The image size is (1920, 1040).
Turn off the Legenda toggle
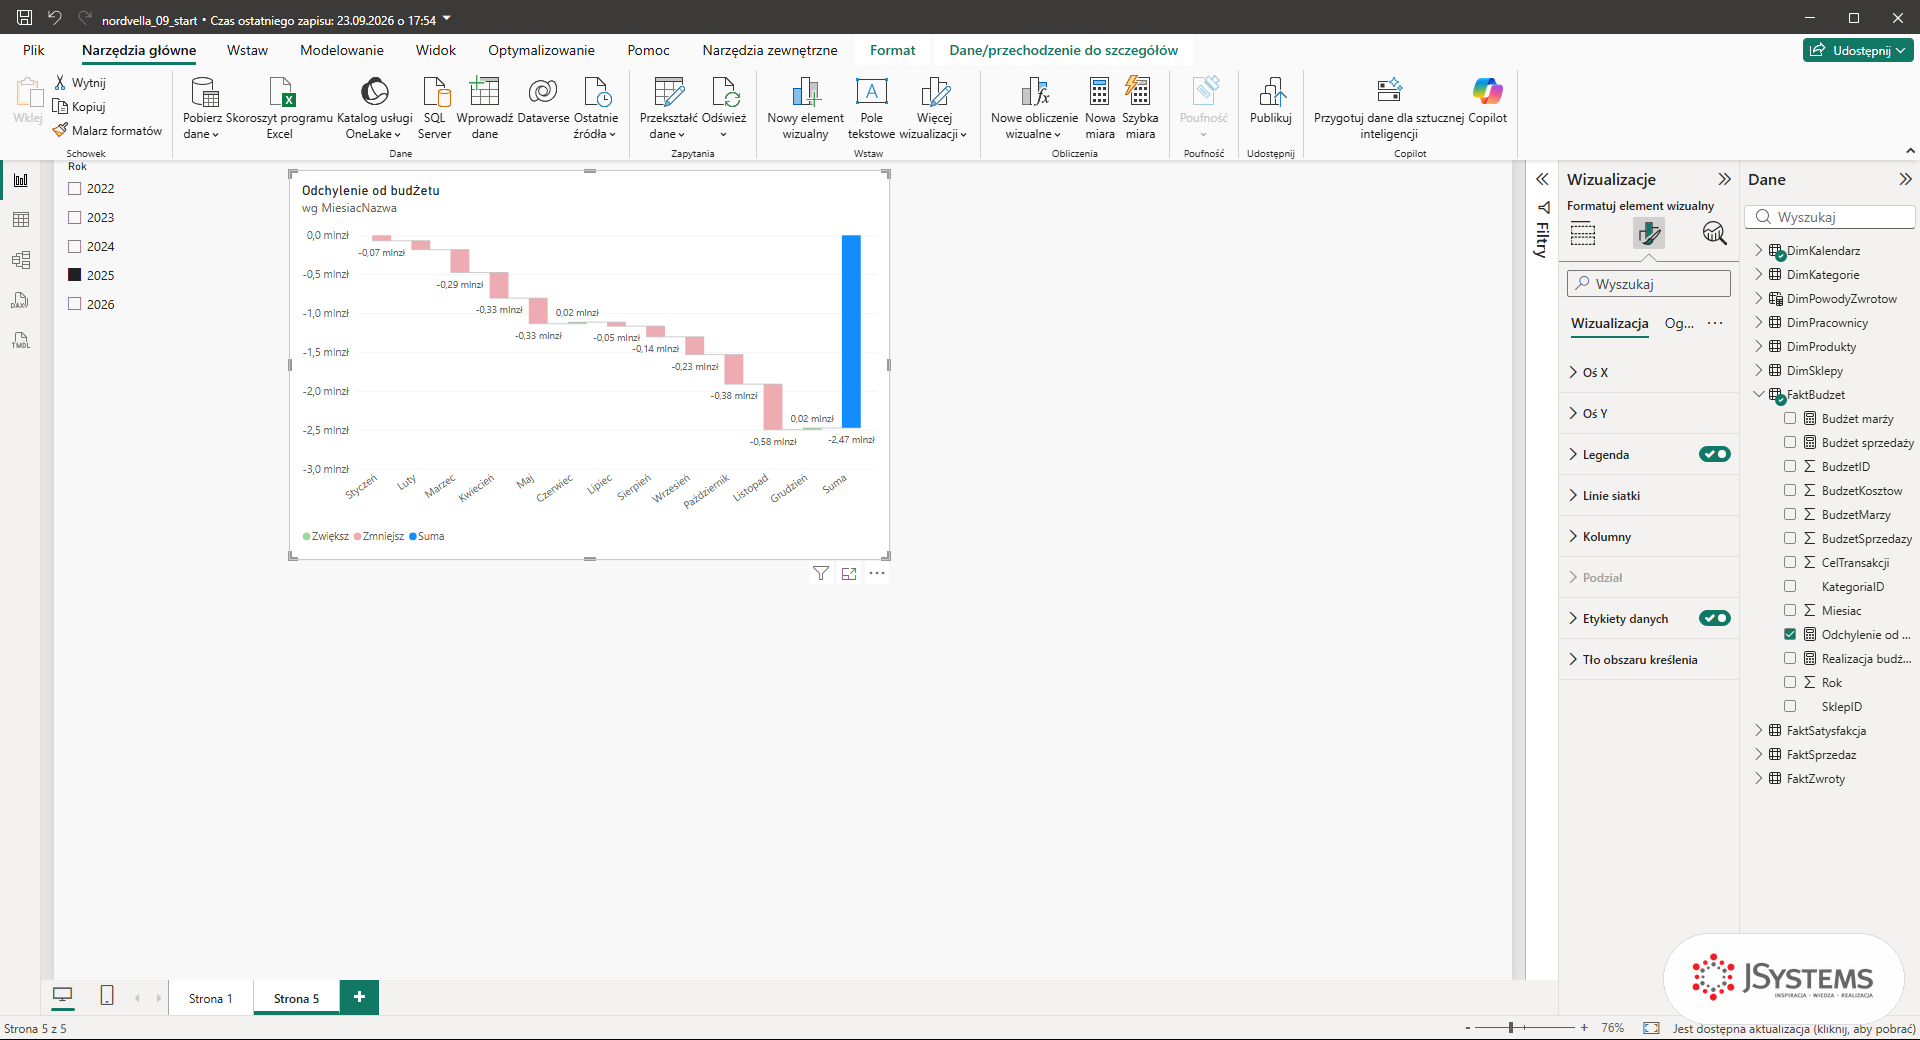tap(1714, 454)
